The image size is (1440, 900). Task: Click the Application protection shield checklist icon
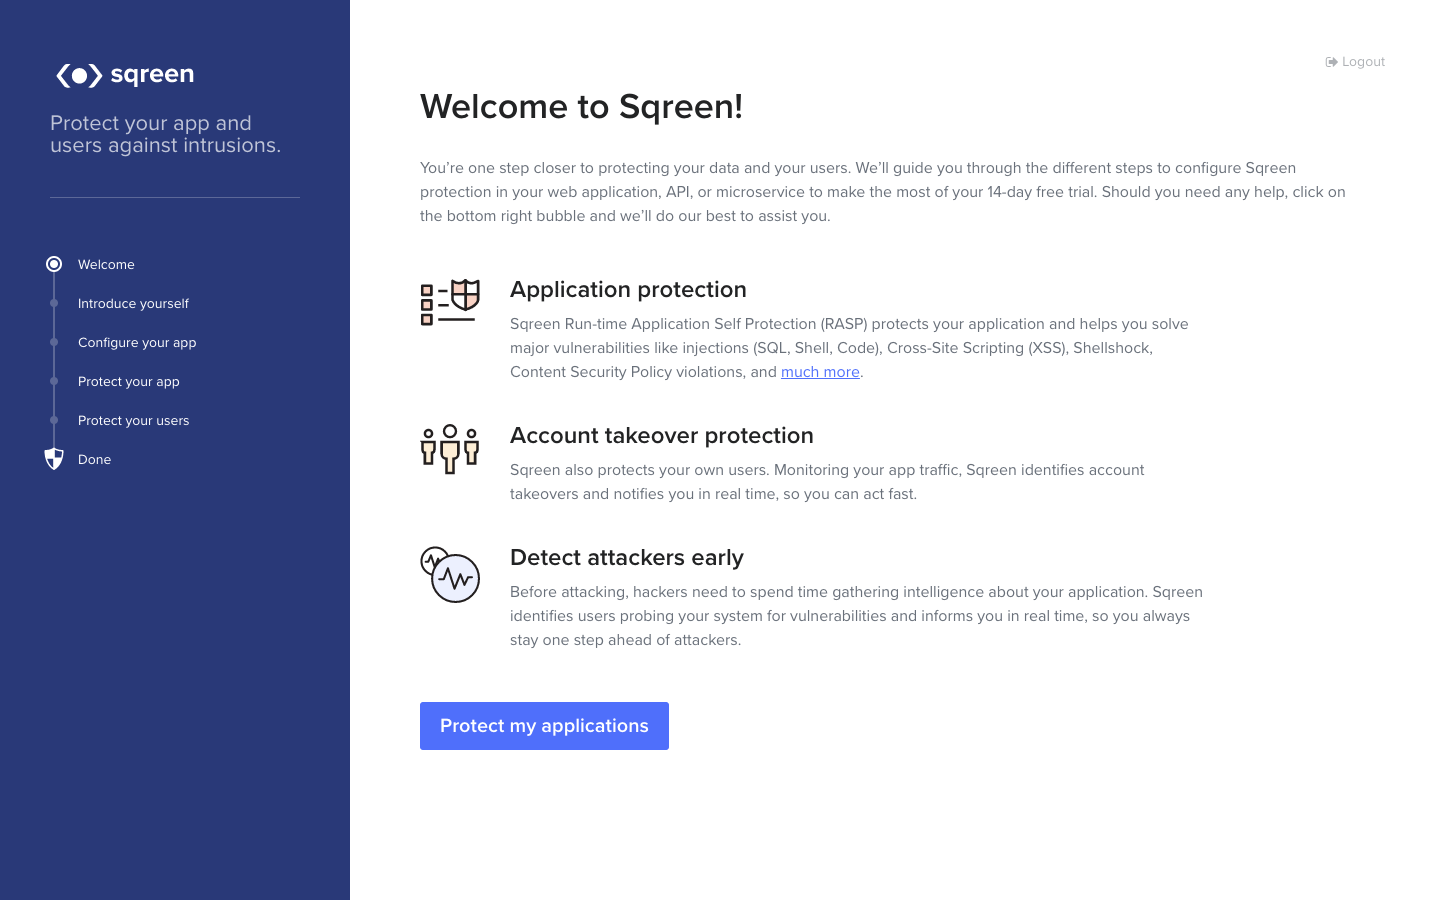click(450, 301)
